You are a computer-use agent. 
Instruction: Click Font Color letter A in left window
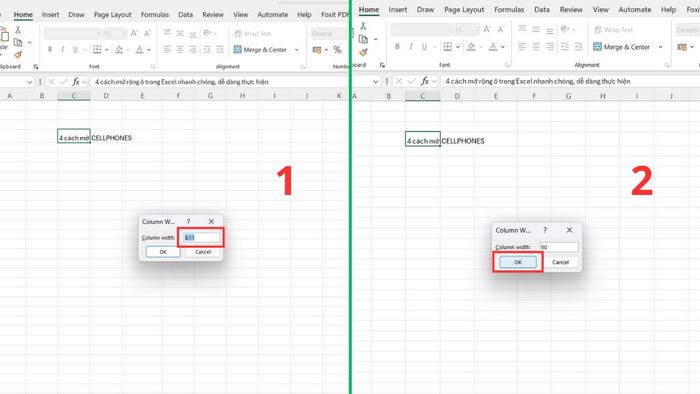point(139,50)
